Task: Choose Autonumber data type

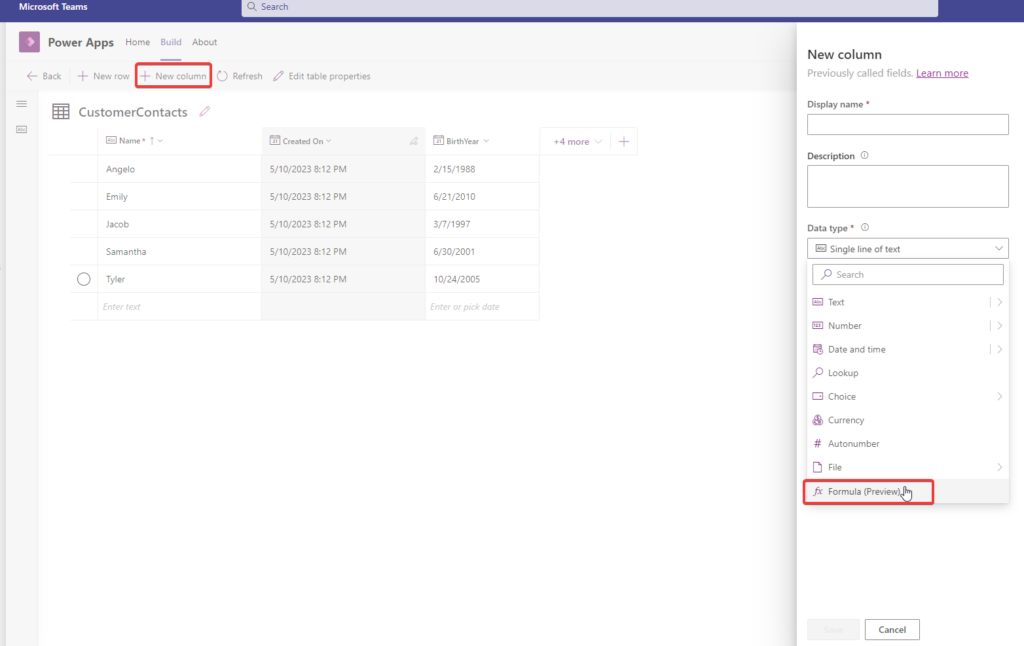Action: tap(908, 444)
